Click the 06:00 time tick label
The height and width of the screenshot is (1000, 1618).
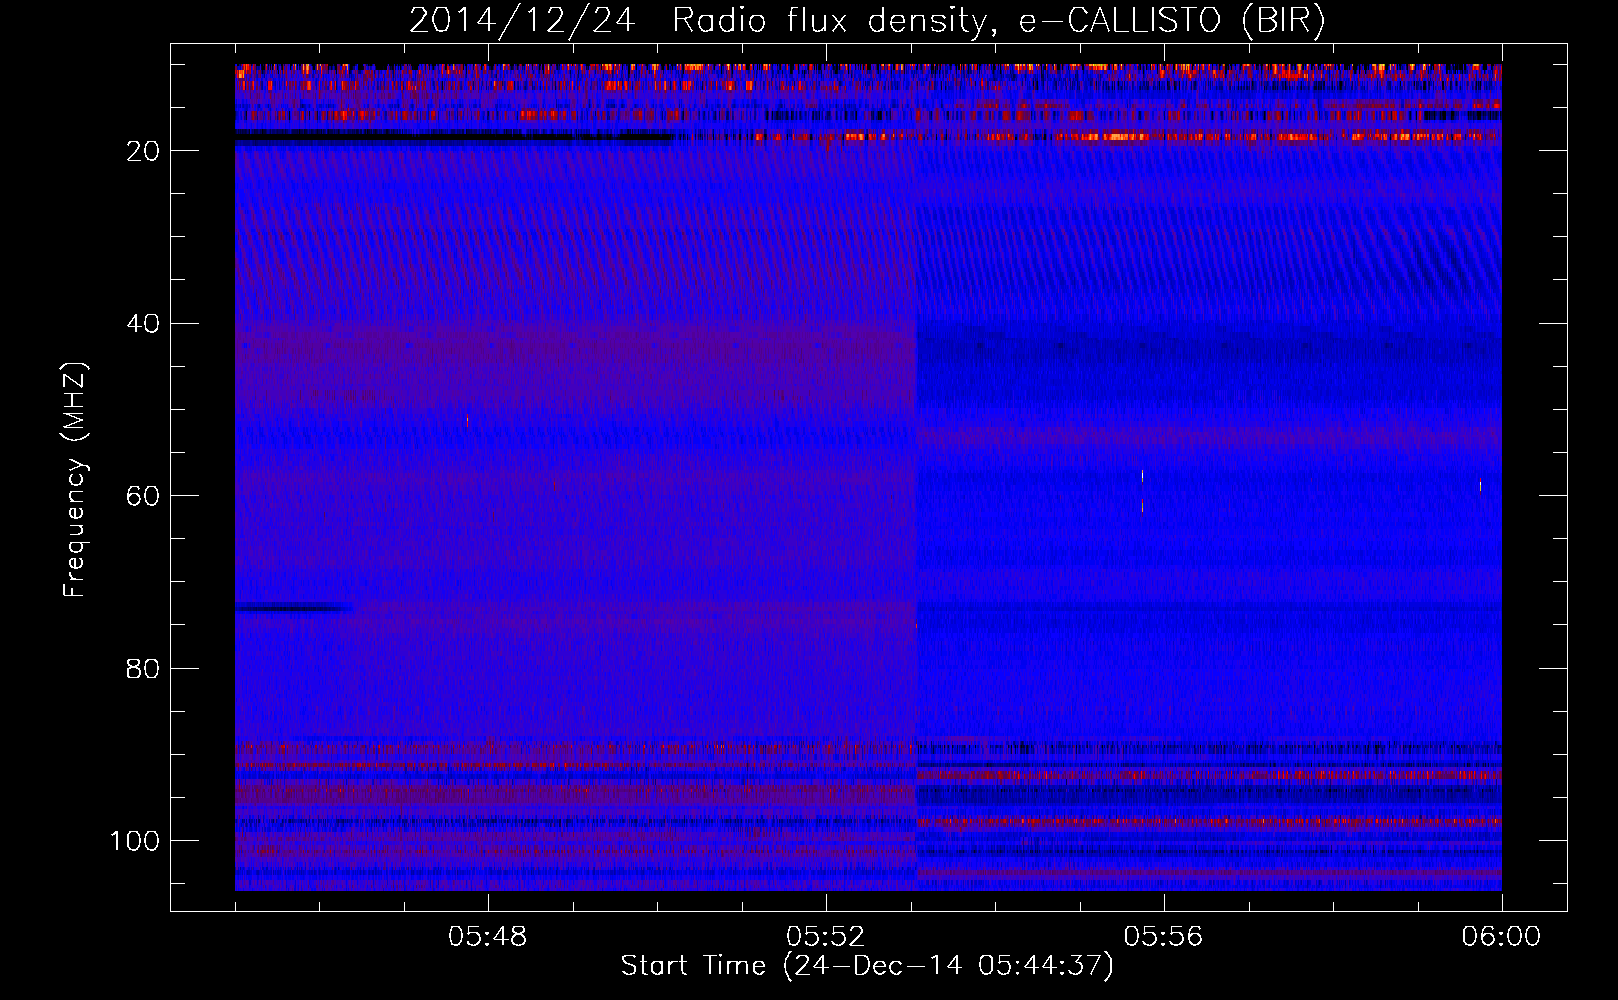point(1501,937)
